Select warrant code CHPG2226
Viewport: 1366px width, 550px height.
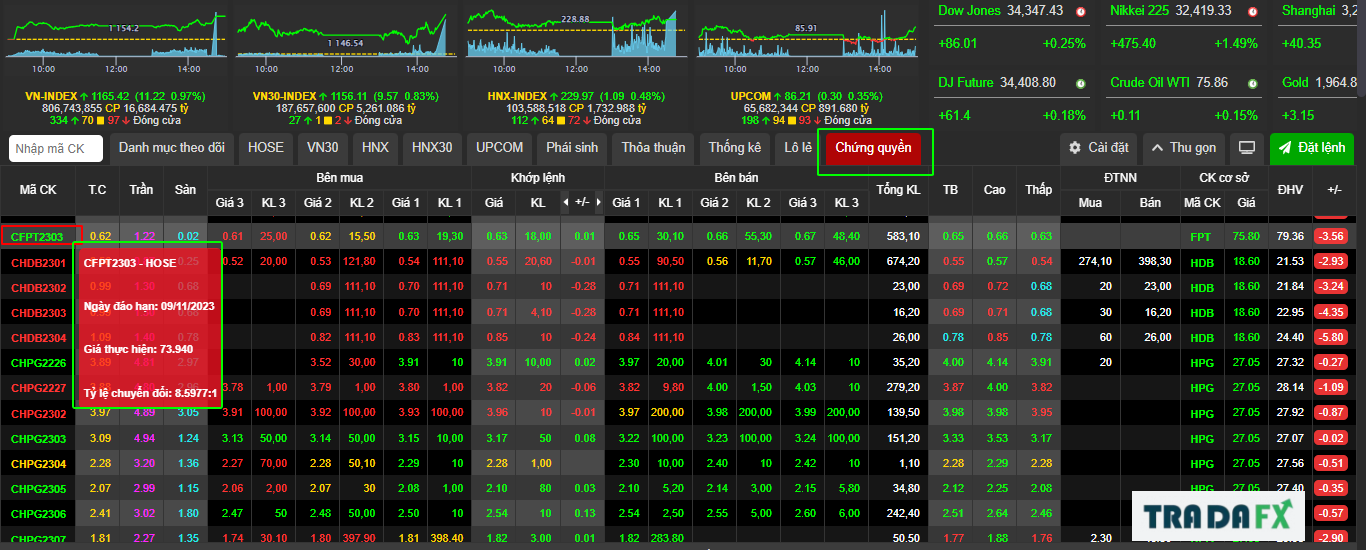pyautogui.click(x=38, y=362)
